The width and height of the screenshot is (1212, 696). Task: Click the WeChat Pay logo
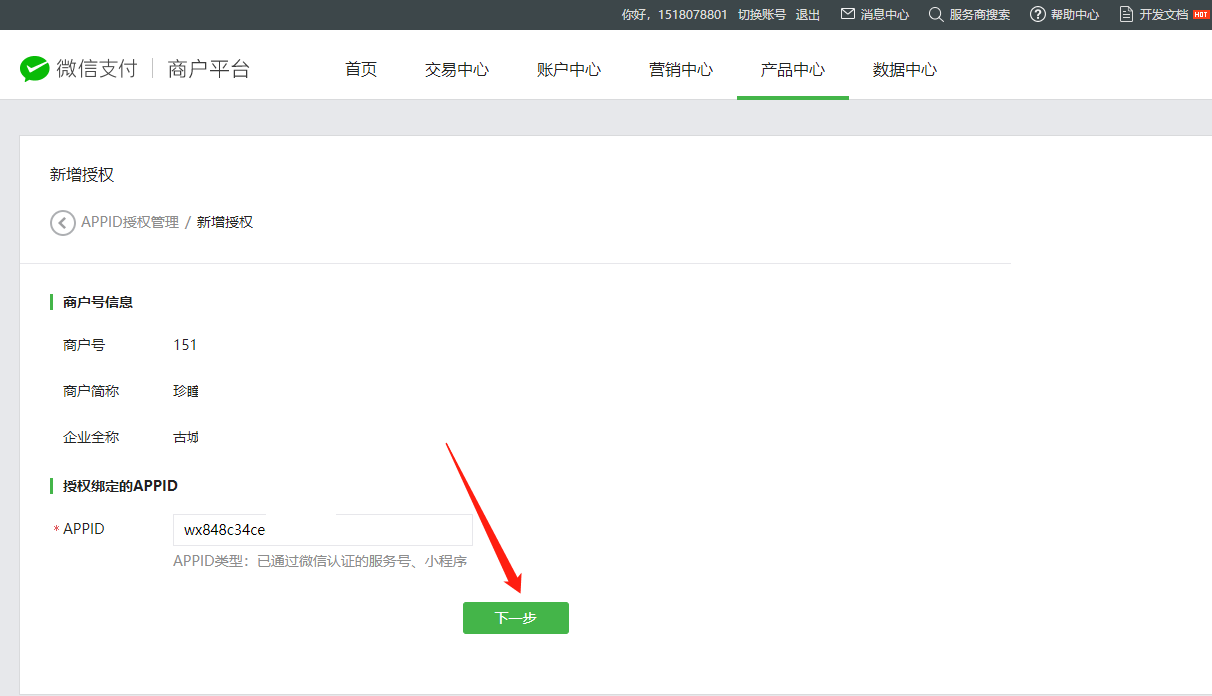[x=35, y=69]
